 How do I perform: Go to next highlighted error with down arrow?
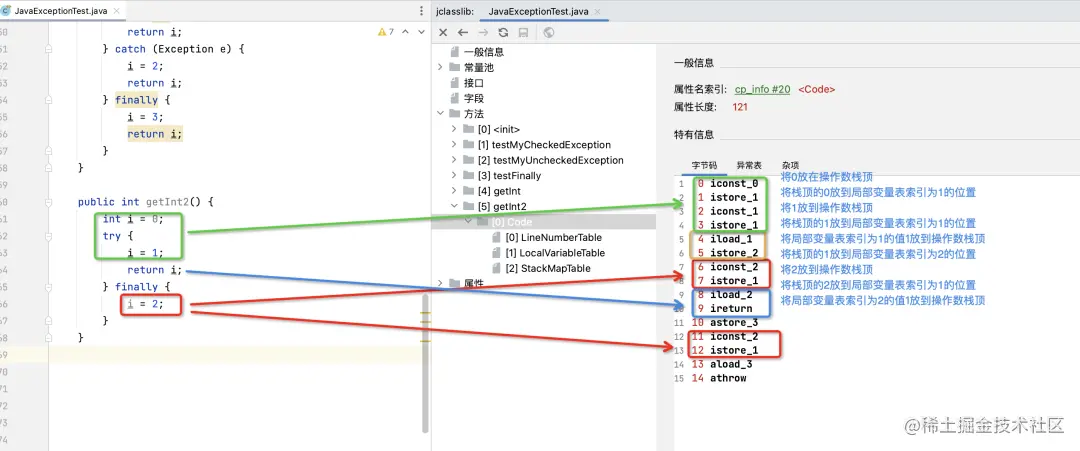coord(421,32)
